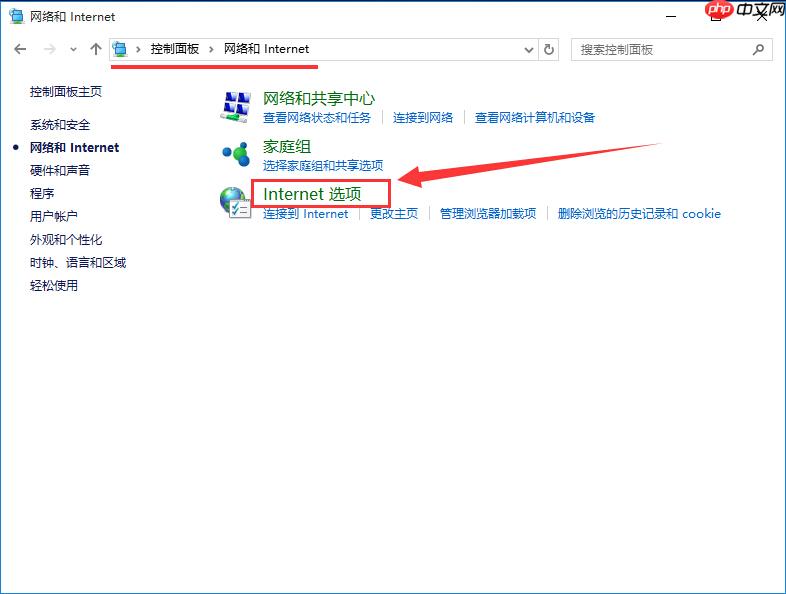Open the recent locations dropdown arrow

point(73,50)
